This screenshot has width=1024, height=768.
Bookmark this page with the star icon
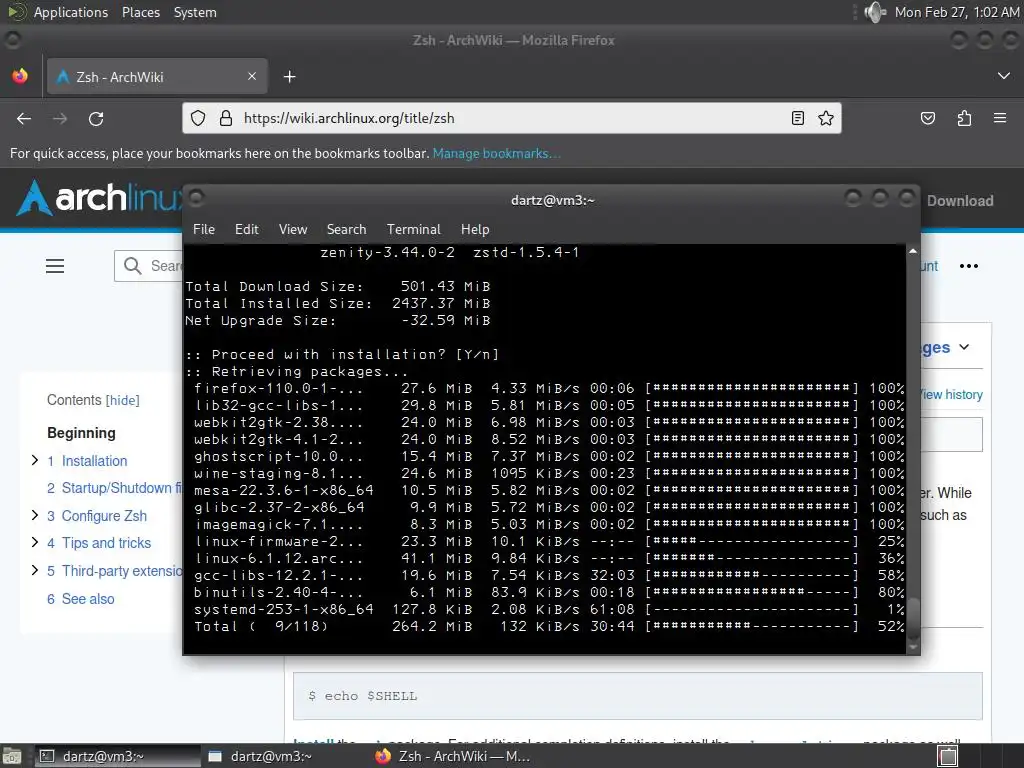point(826,118)
